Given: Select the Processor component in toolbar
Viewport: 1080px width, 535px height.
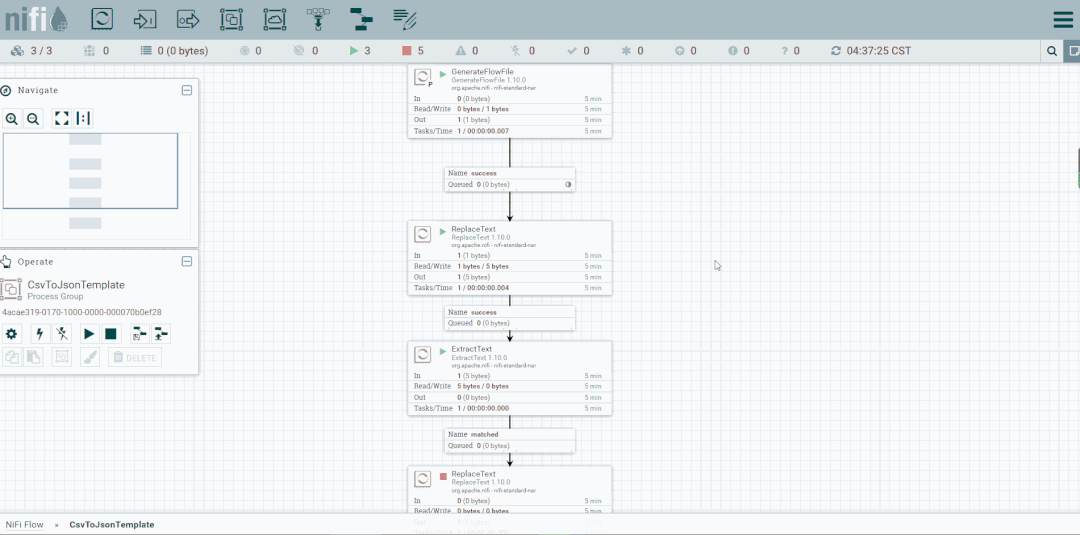Looking at the screenshot, I should click(x=102, y=19).
